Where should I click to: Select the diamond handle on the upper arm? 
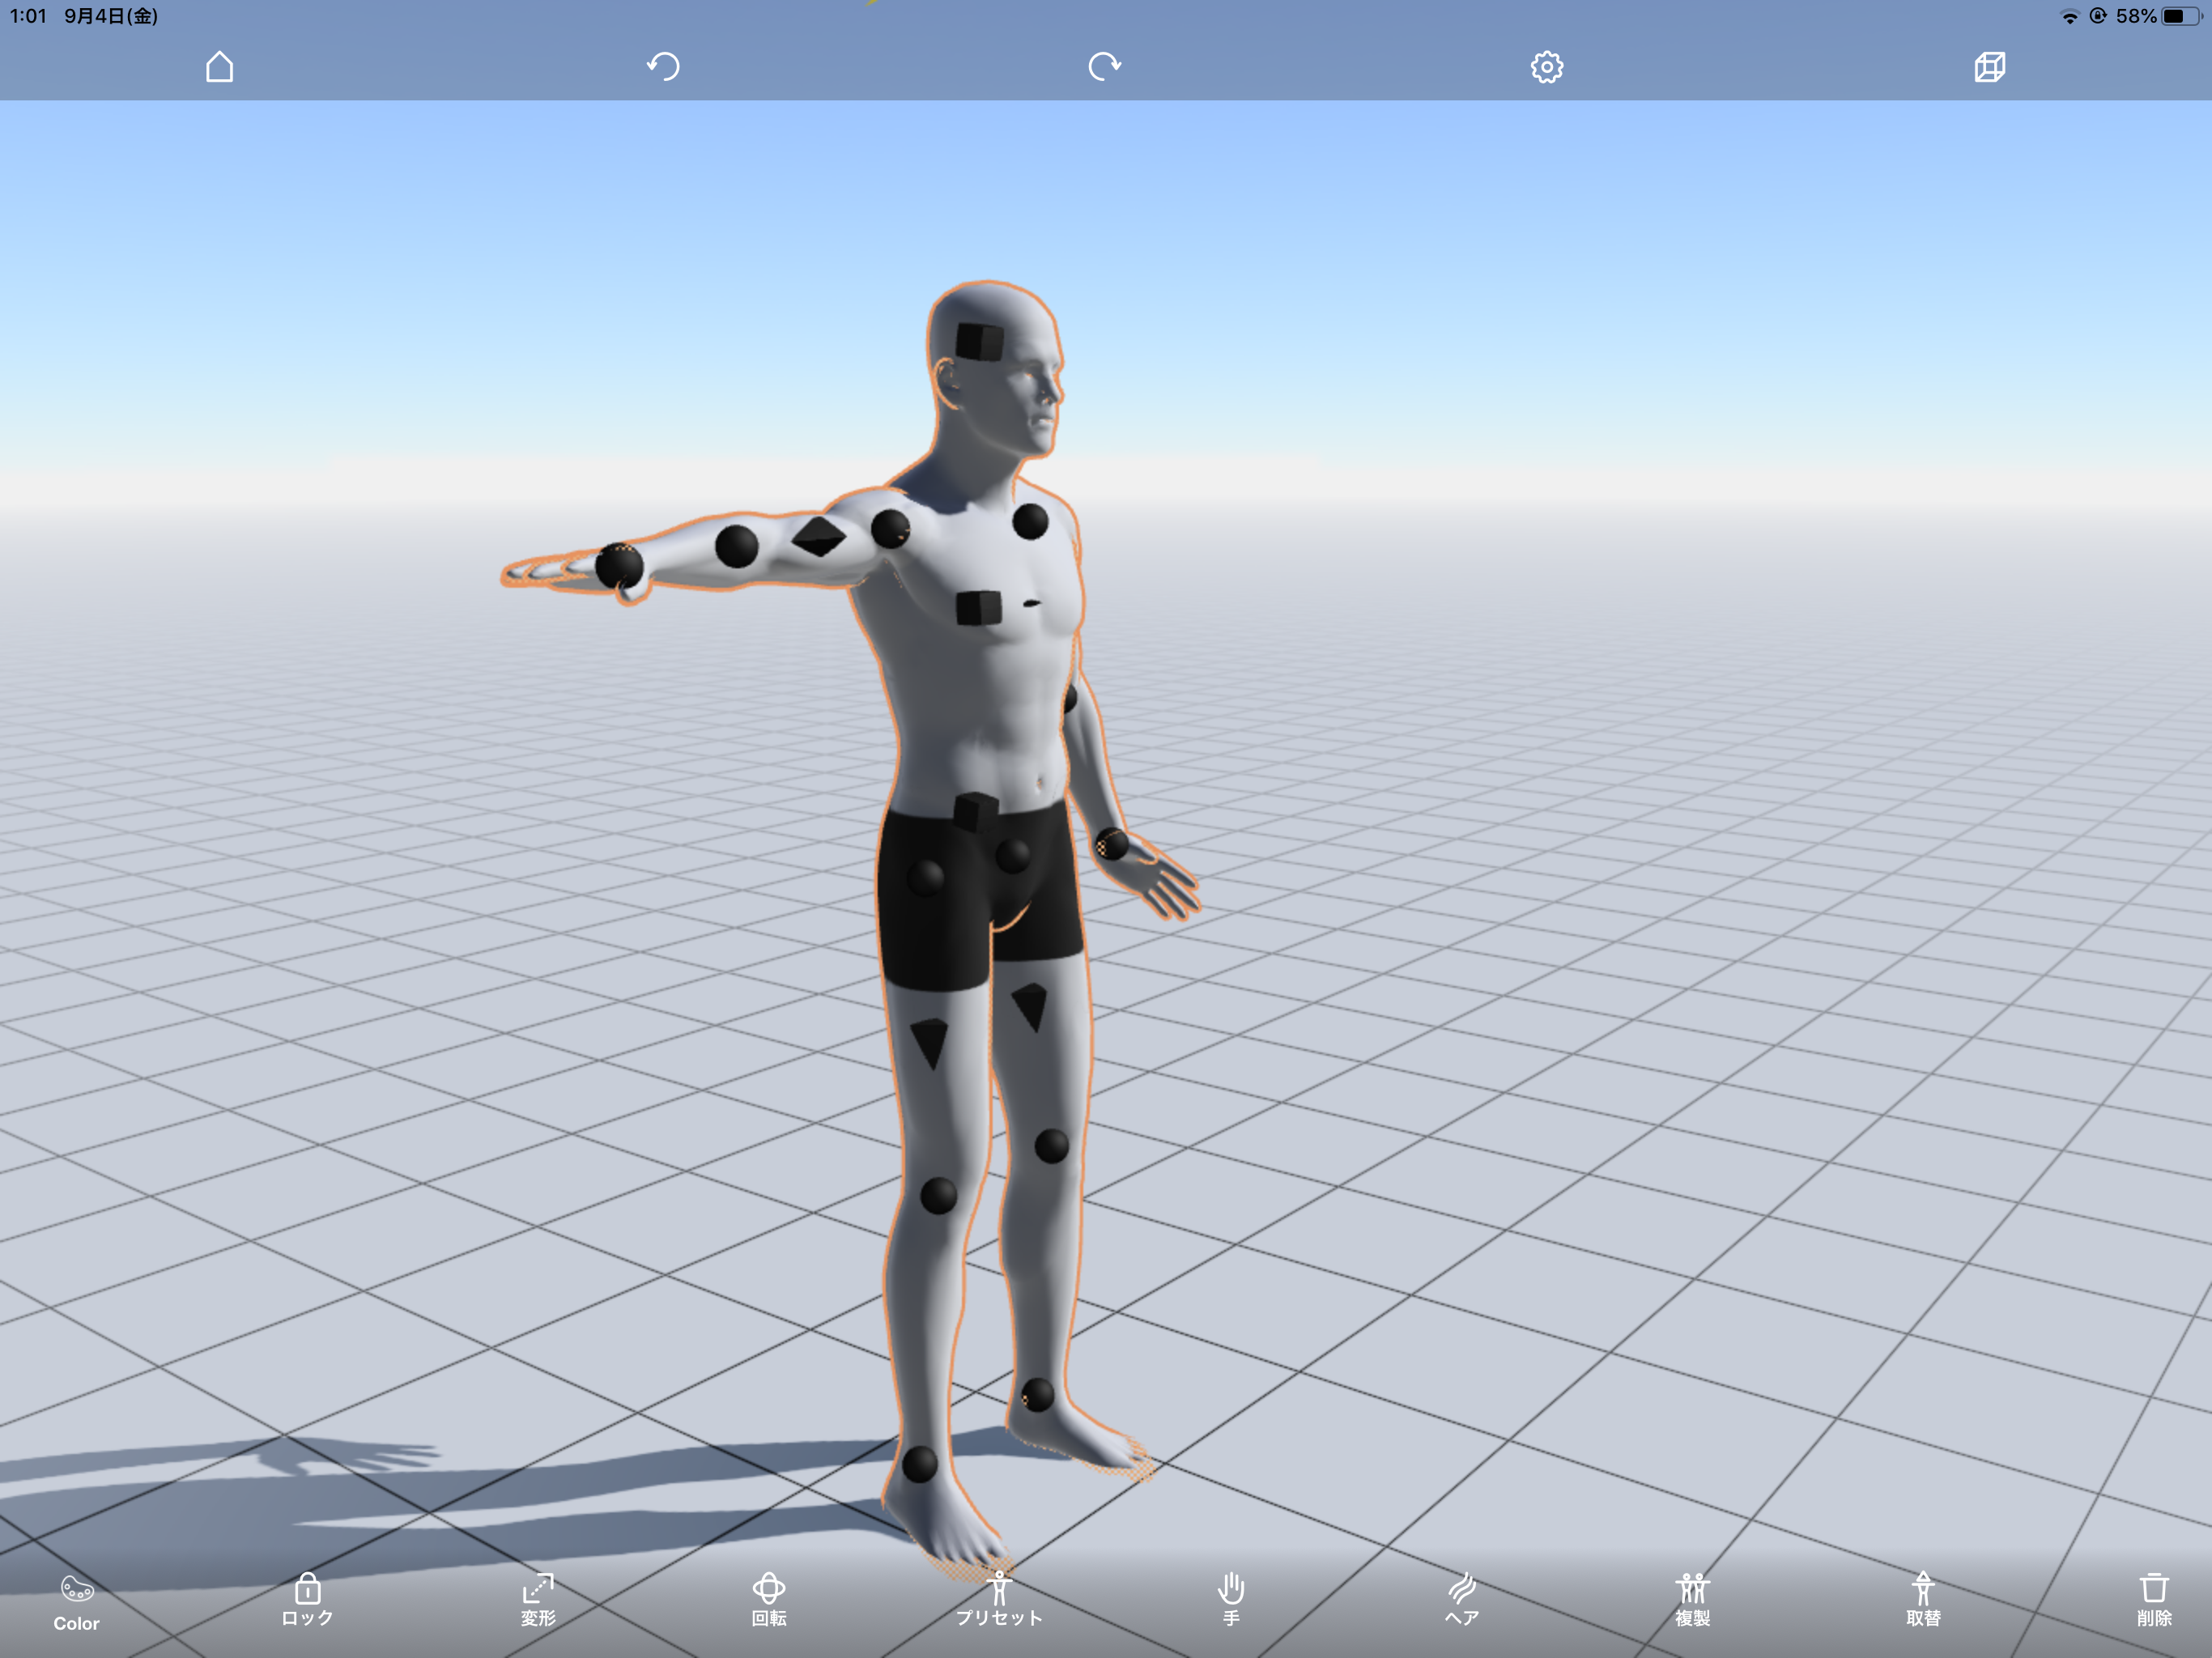819,536
